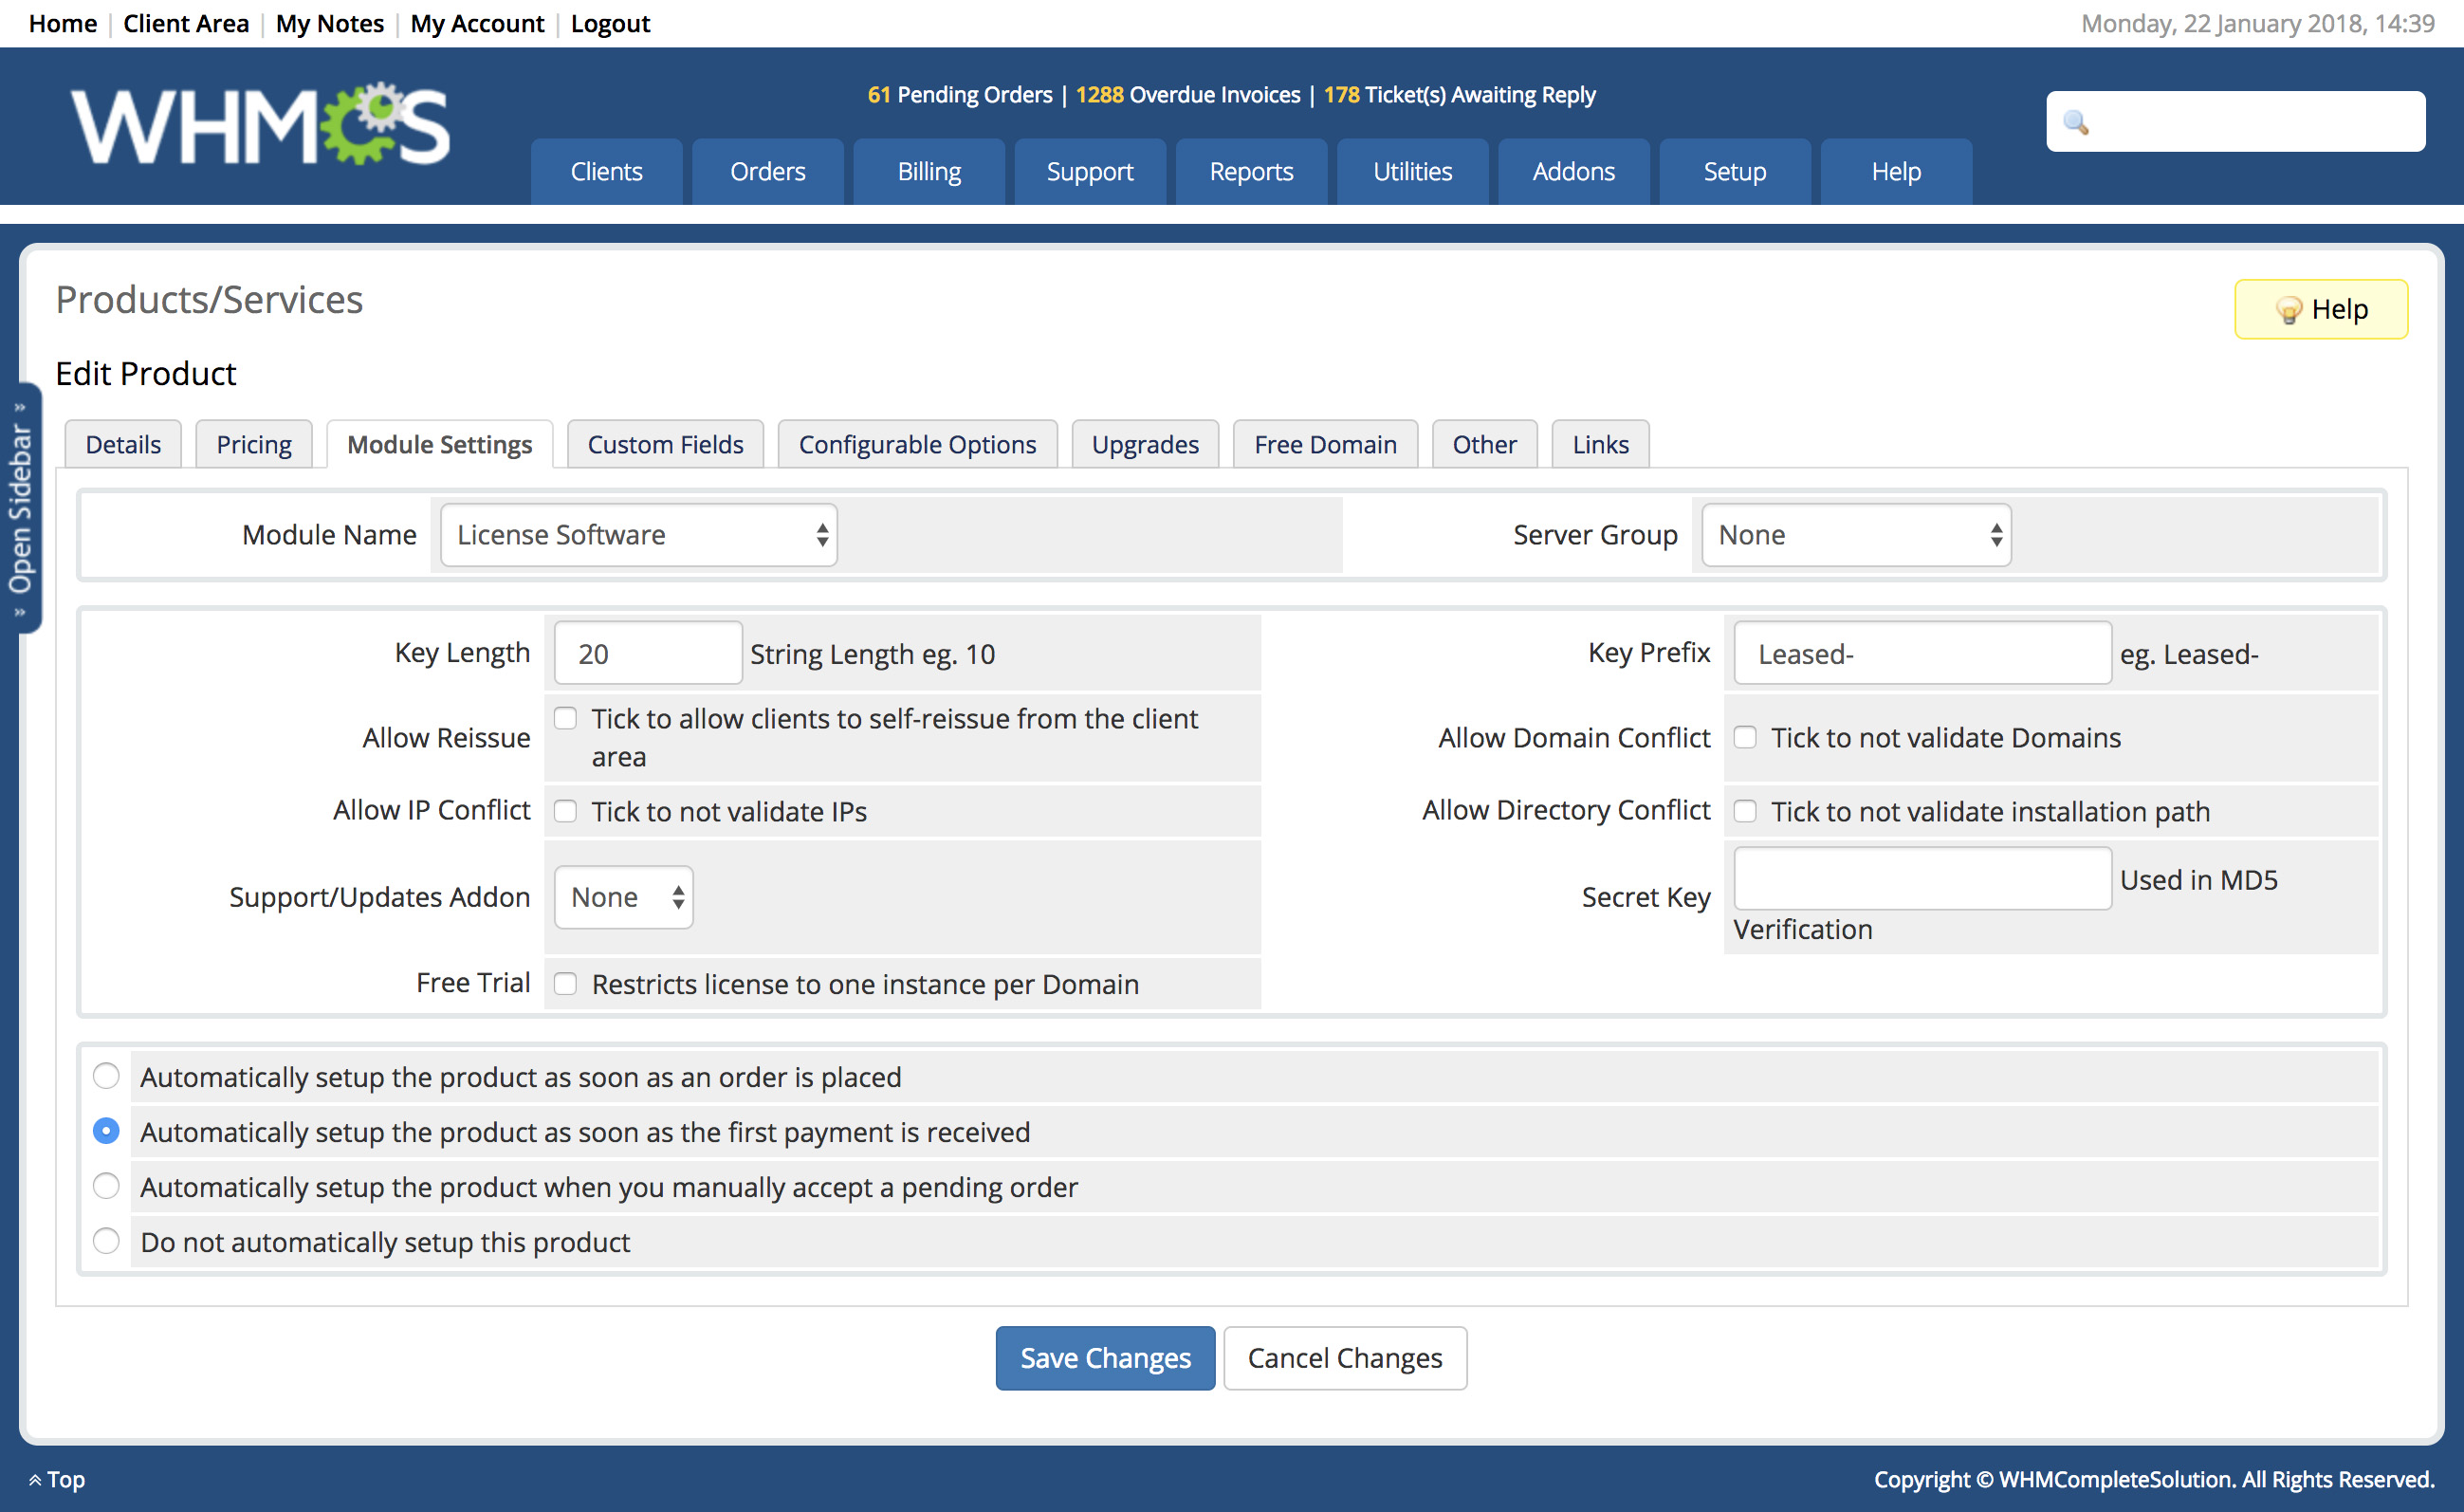Click the Key Length text field
2464x1512 pixels.
click(647, 654)
